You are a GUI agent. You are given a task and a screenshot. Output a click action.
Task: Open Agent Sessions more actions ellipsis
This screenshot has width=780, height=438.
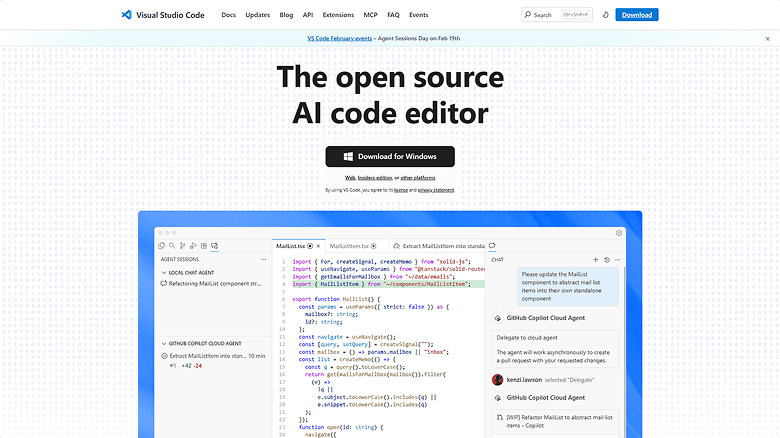pos(264,259)
